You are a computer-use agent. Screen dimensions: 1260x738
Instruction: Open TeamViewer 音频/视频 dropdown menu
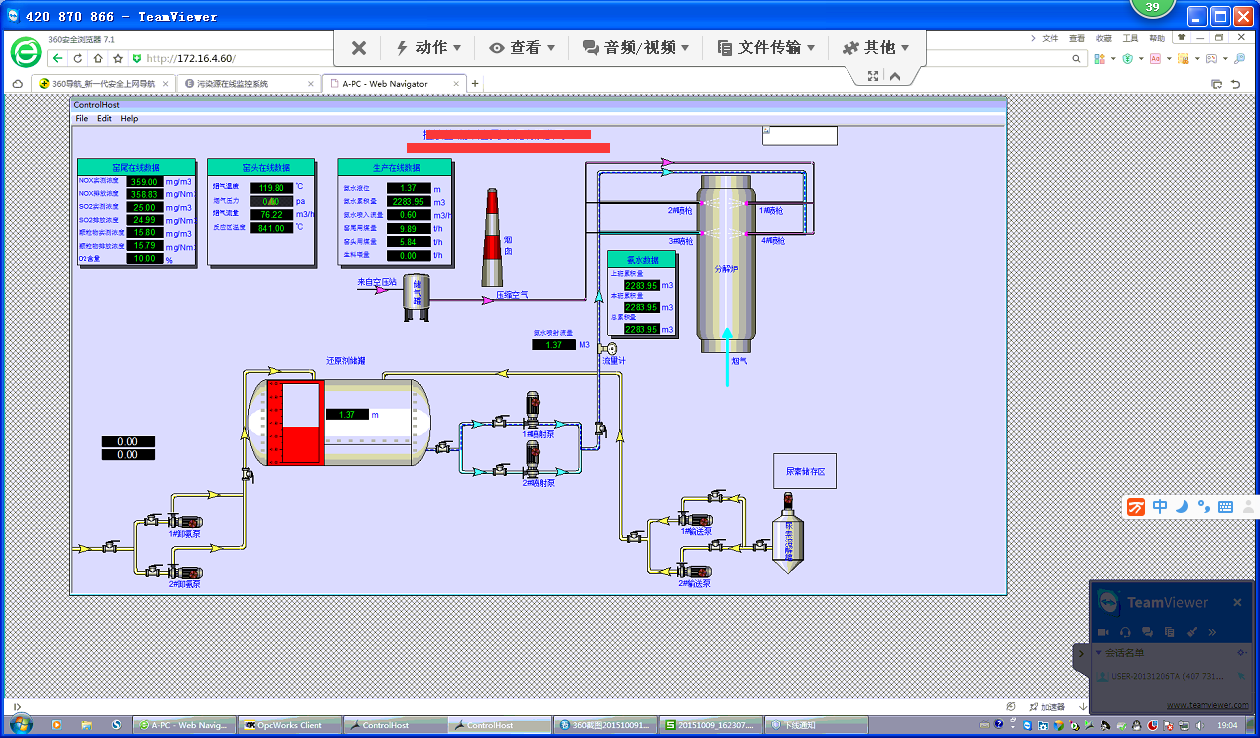click(x=637, y=47)
